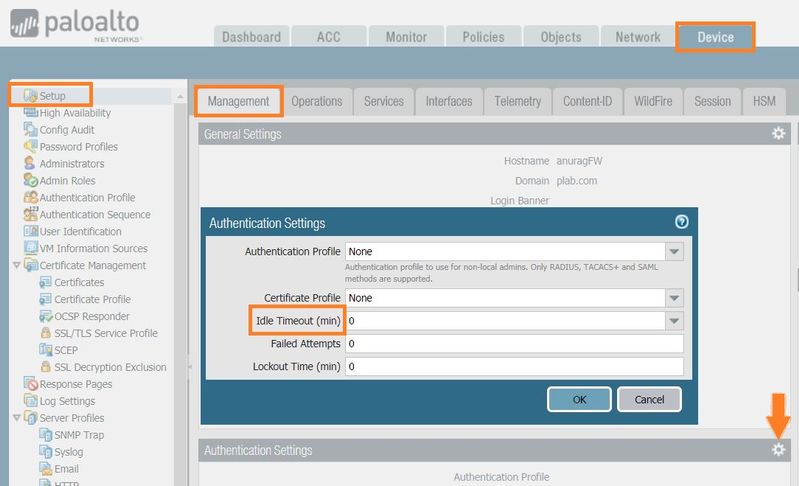Viewport: 799px width, 486px height.
Task: Click domain value plab.com
Action: pyautogui.click(x=577, y=181)
